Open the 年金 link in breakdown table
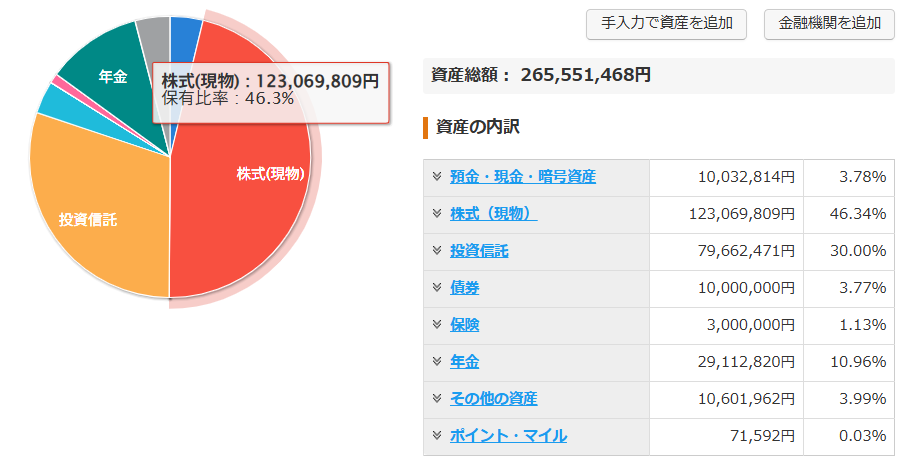This screenshot has height=473, width=914. tap(464, 362)
